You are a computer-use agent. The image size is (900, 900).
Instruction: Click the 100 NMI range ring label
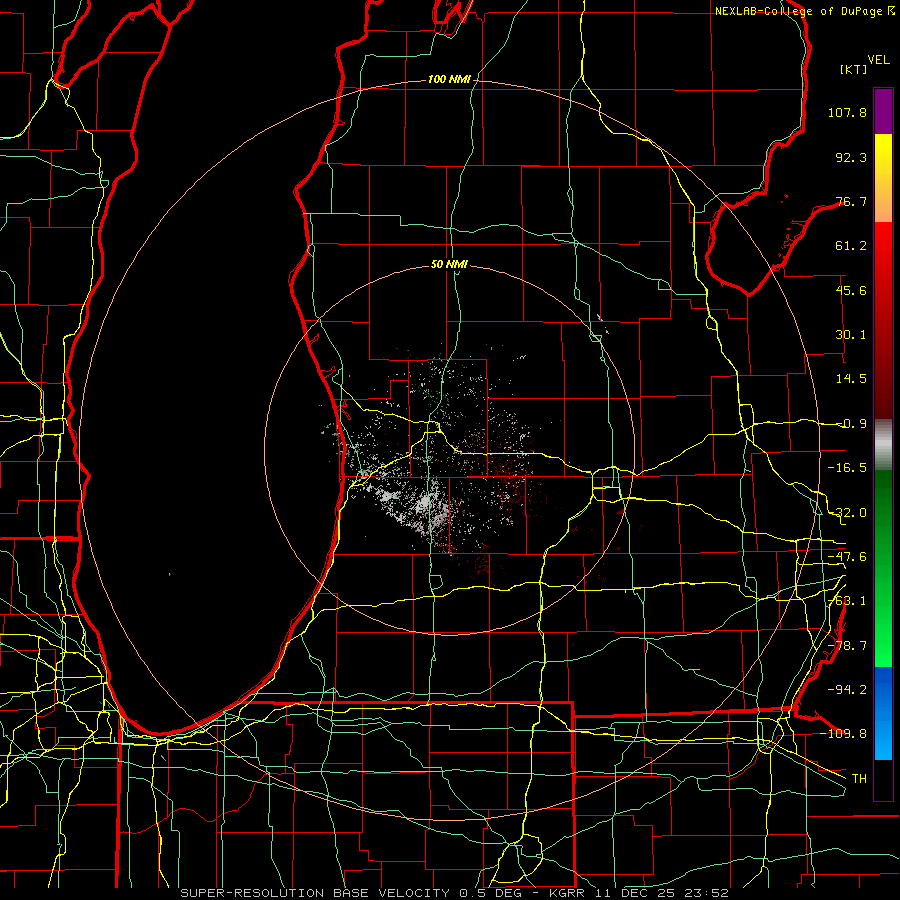click(x=449, y=79)
